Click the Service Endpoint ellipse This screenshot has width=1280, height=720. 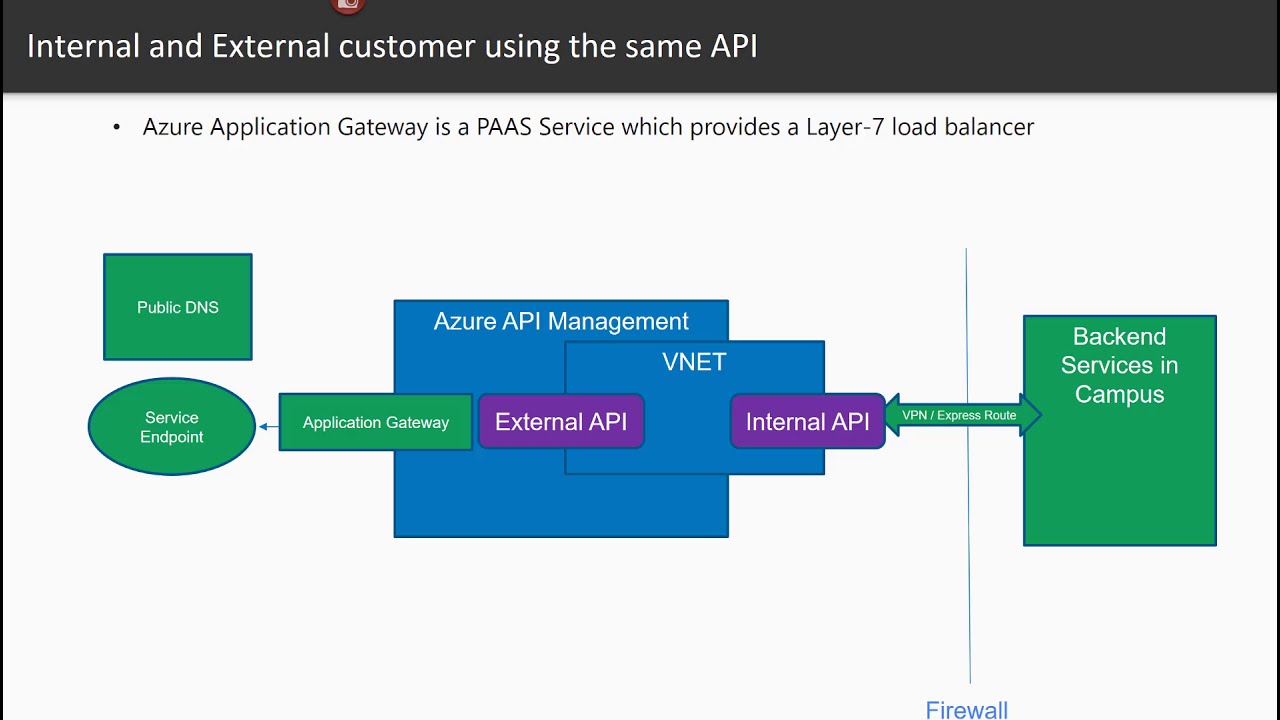(x=172, y=427)
